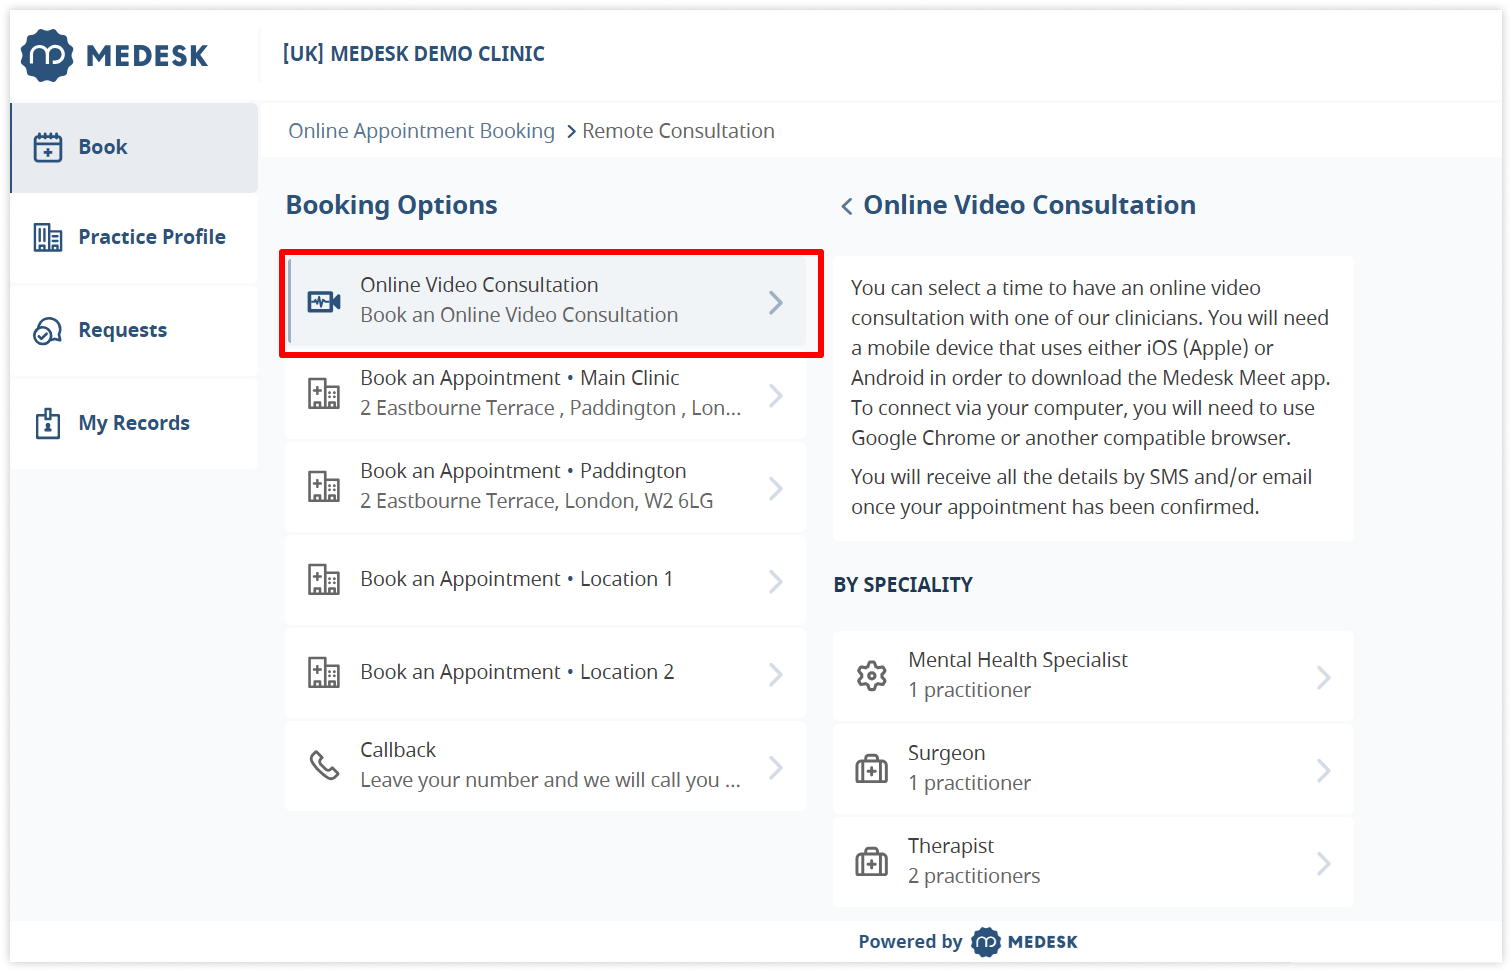The width and height of the screenshot is (1512, 972).
Task: Click the phone icon beside Callback
Action: coord(324,765)
